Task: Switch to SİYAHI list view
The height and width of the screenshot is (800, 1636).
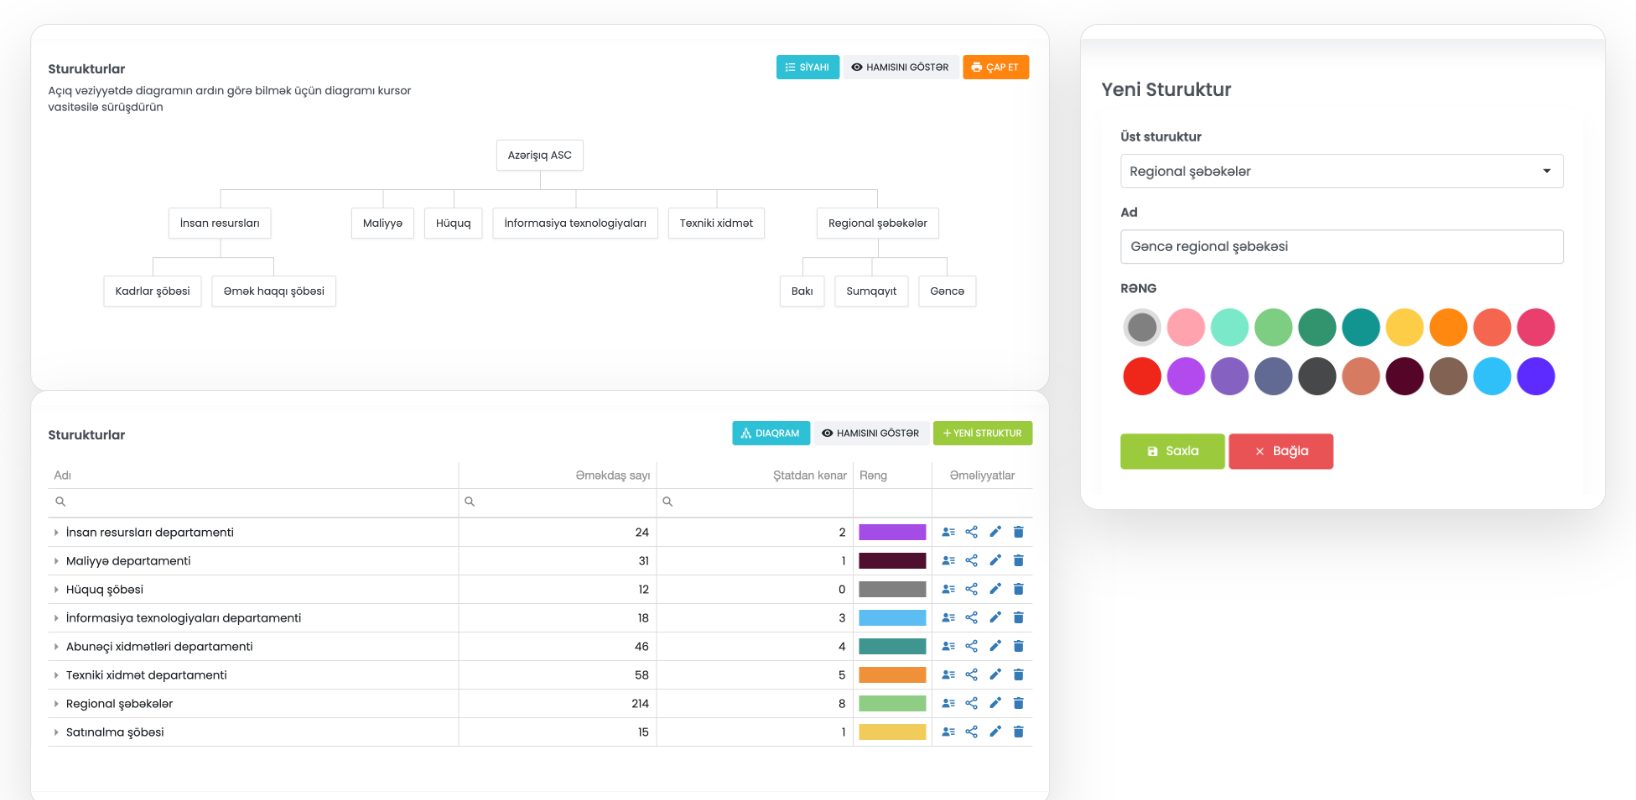Action: coord(807,67)
